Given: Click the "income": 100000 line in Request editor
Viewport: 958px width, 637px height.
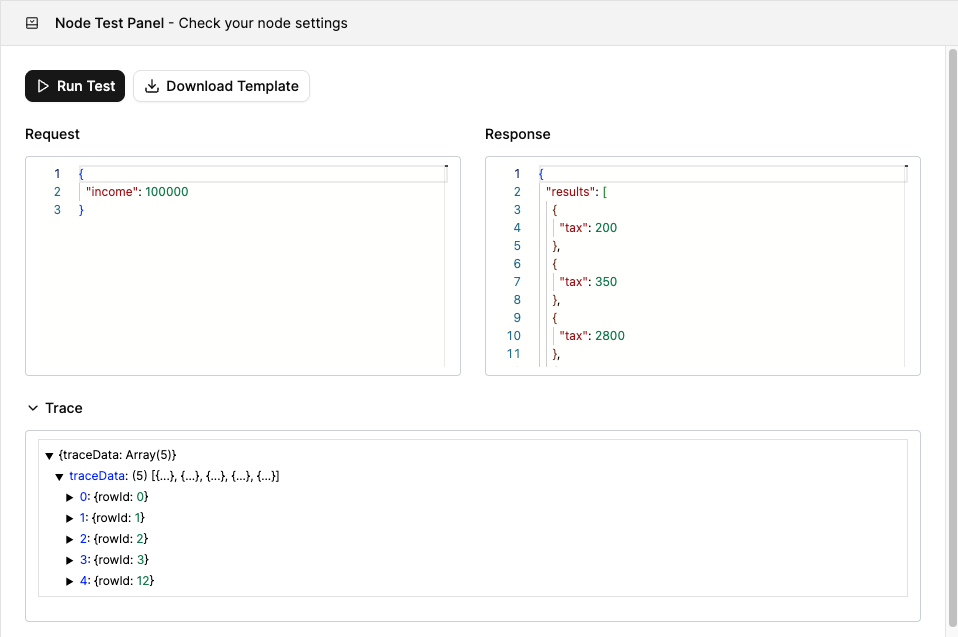Looking at the screenshot, I should pos(137,192).
